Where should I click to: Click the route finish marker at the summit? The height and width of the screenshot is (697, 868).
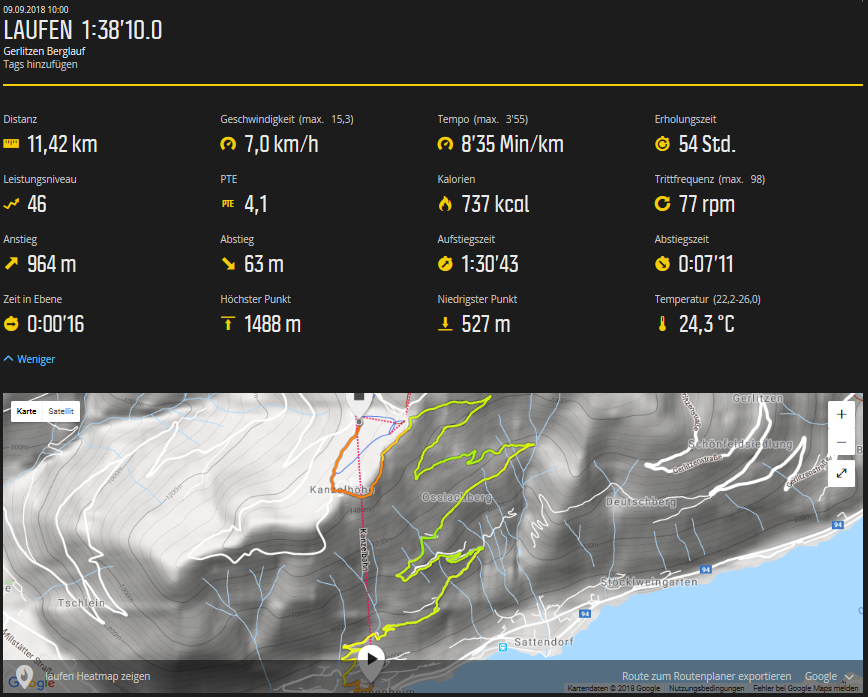pos(358,422)
